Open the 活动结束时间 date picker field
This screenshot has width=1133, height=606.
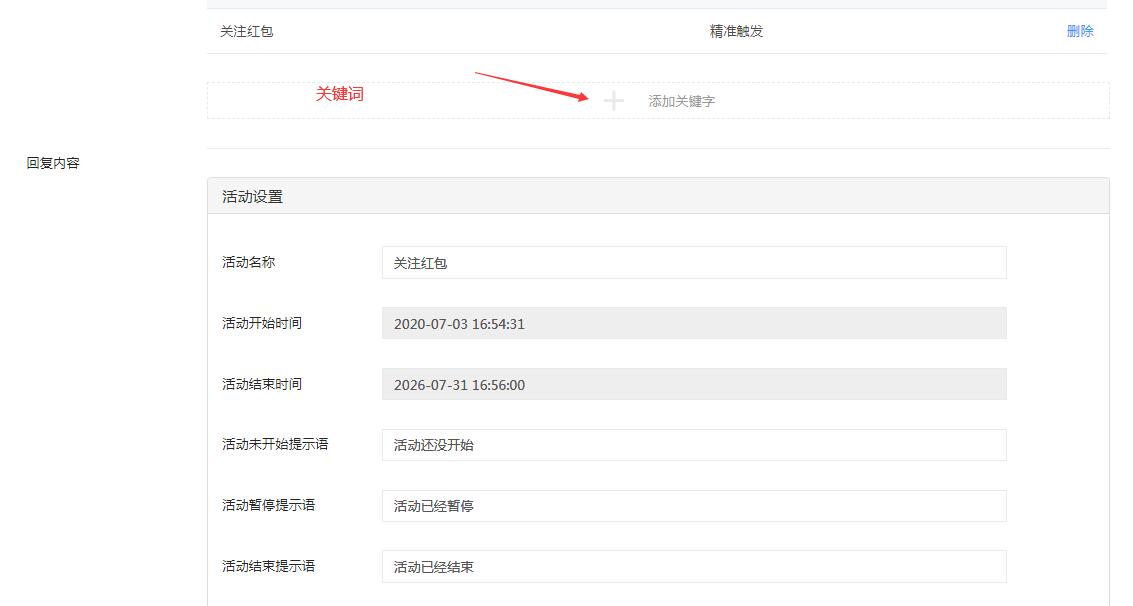[x=693, y=385]
